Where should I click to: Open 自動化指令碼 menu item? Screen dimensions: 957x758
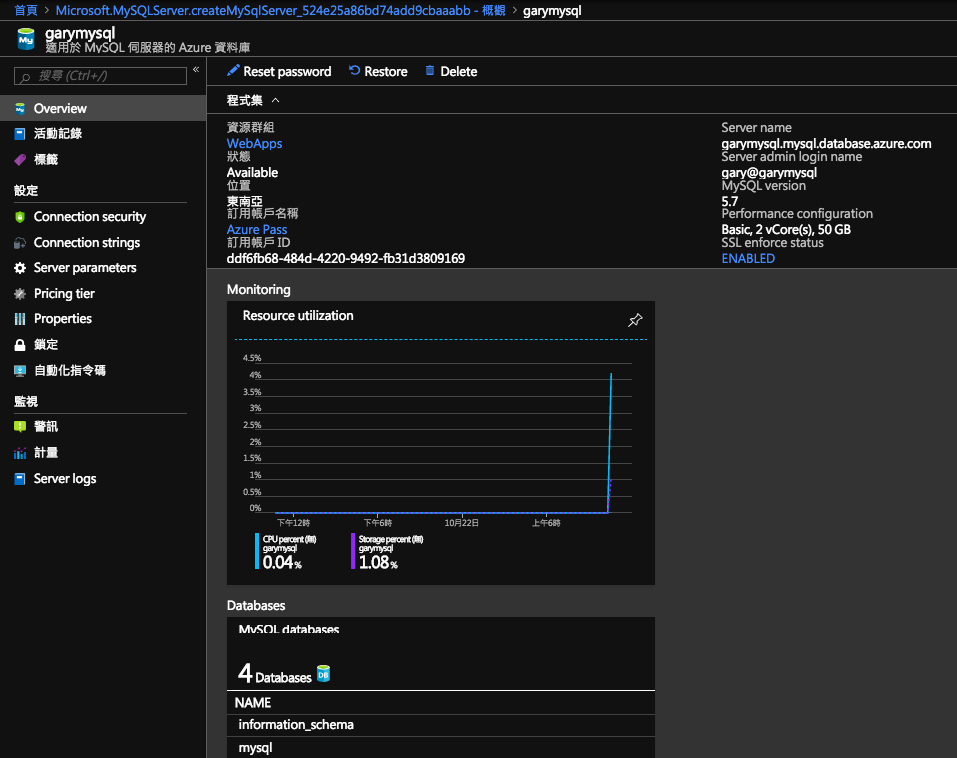coord(103,370)
